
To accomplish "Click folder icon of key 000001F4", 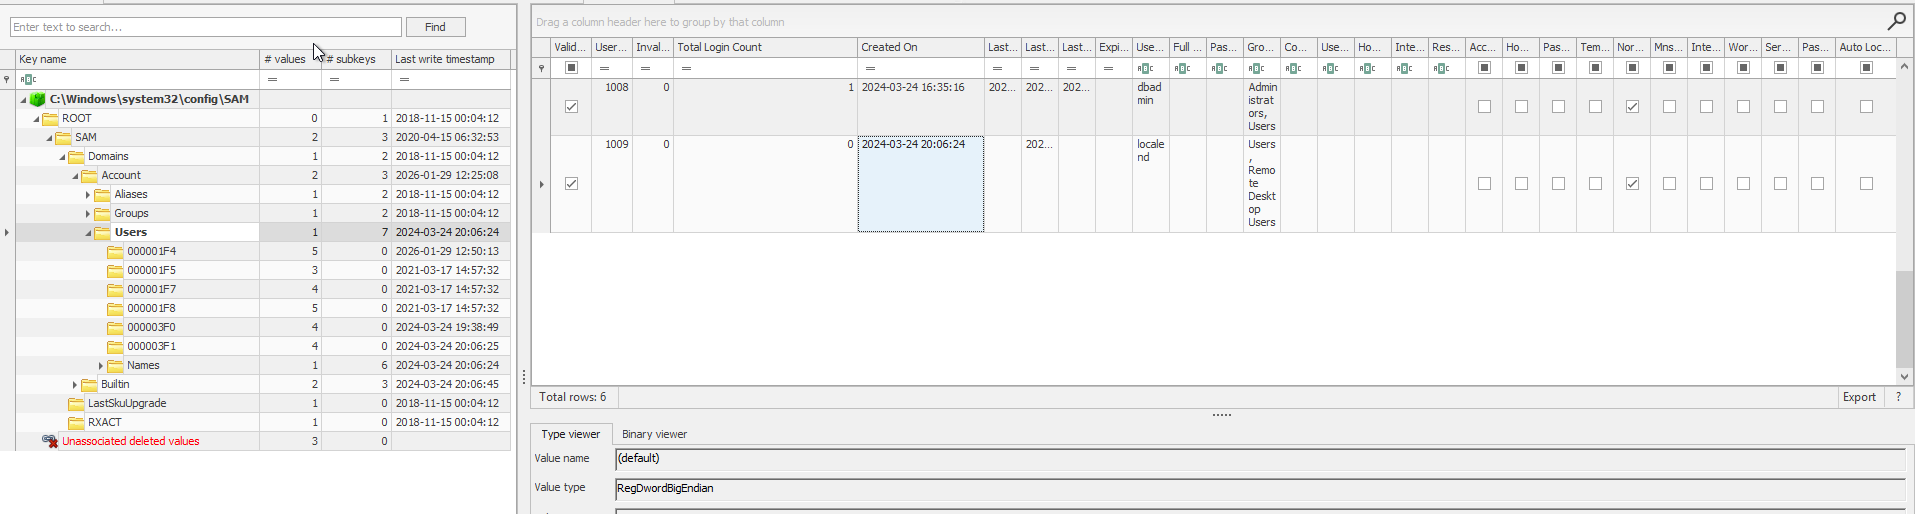I will (115, 251).
